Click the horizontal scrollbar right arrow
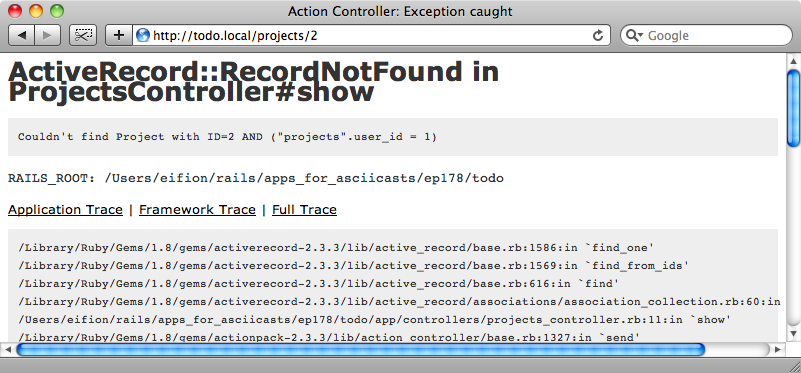This screenshot has width=801, height=373. 778,349
